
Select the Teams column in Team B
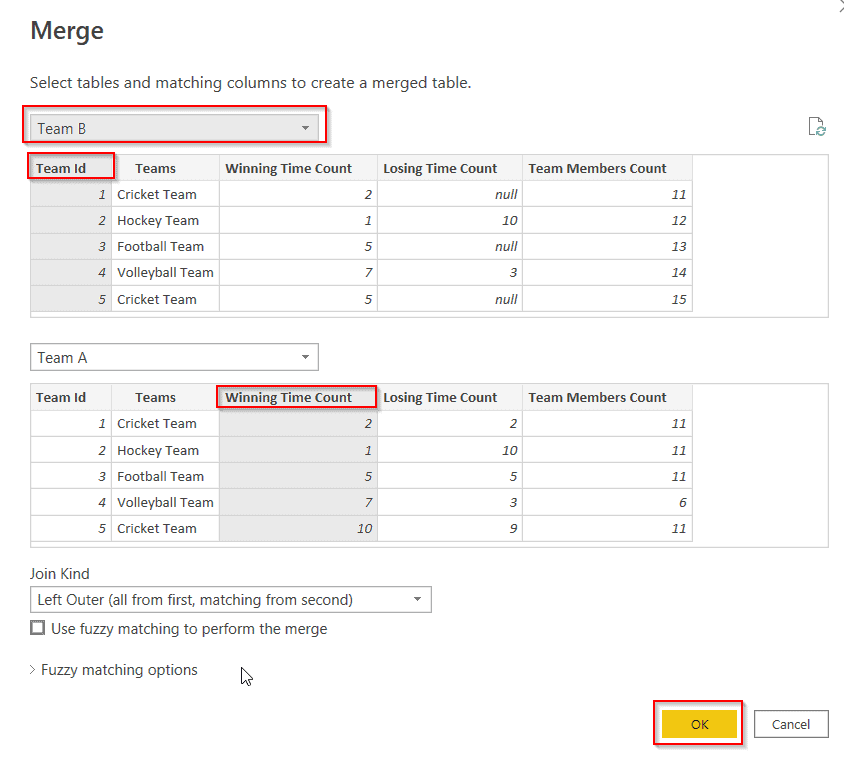pos(156,167)
